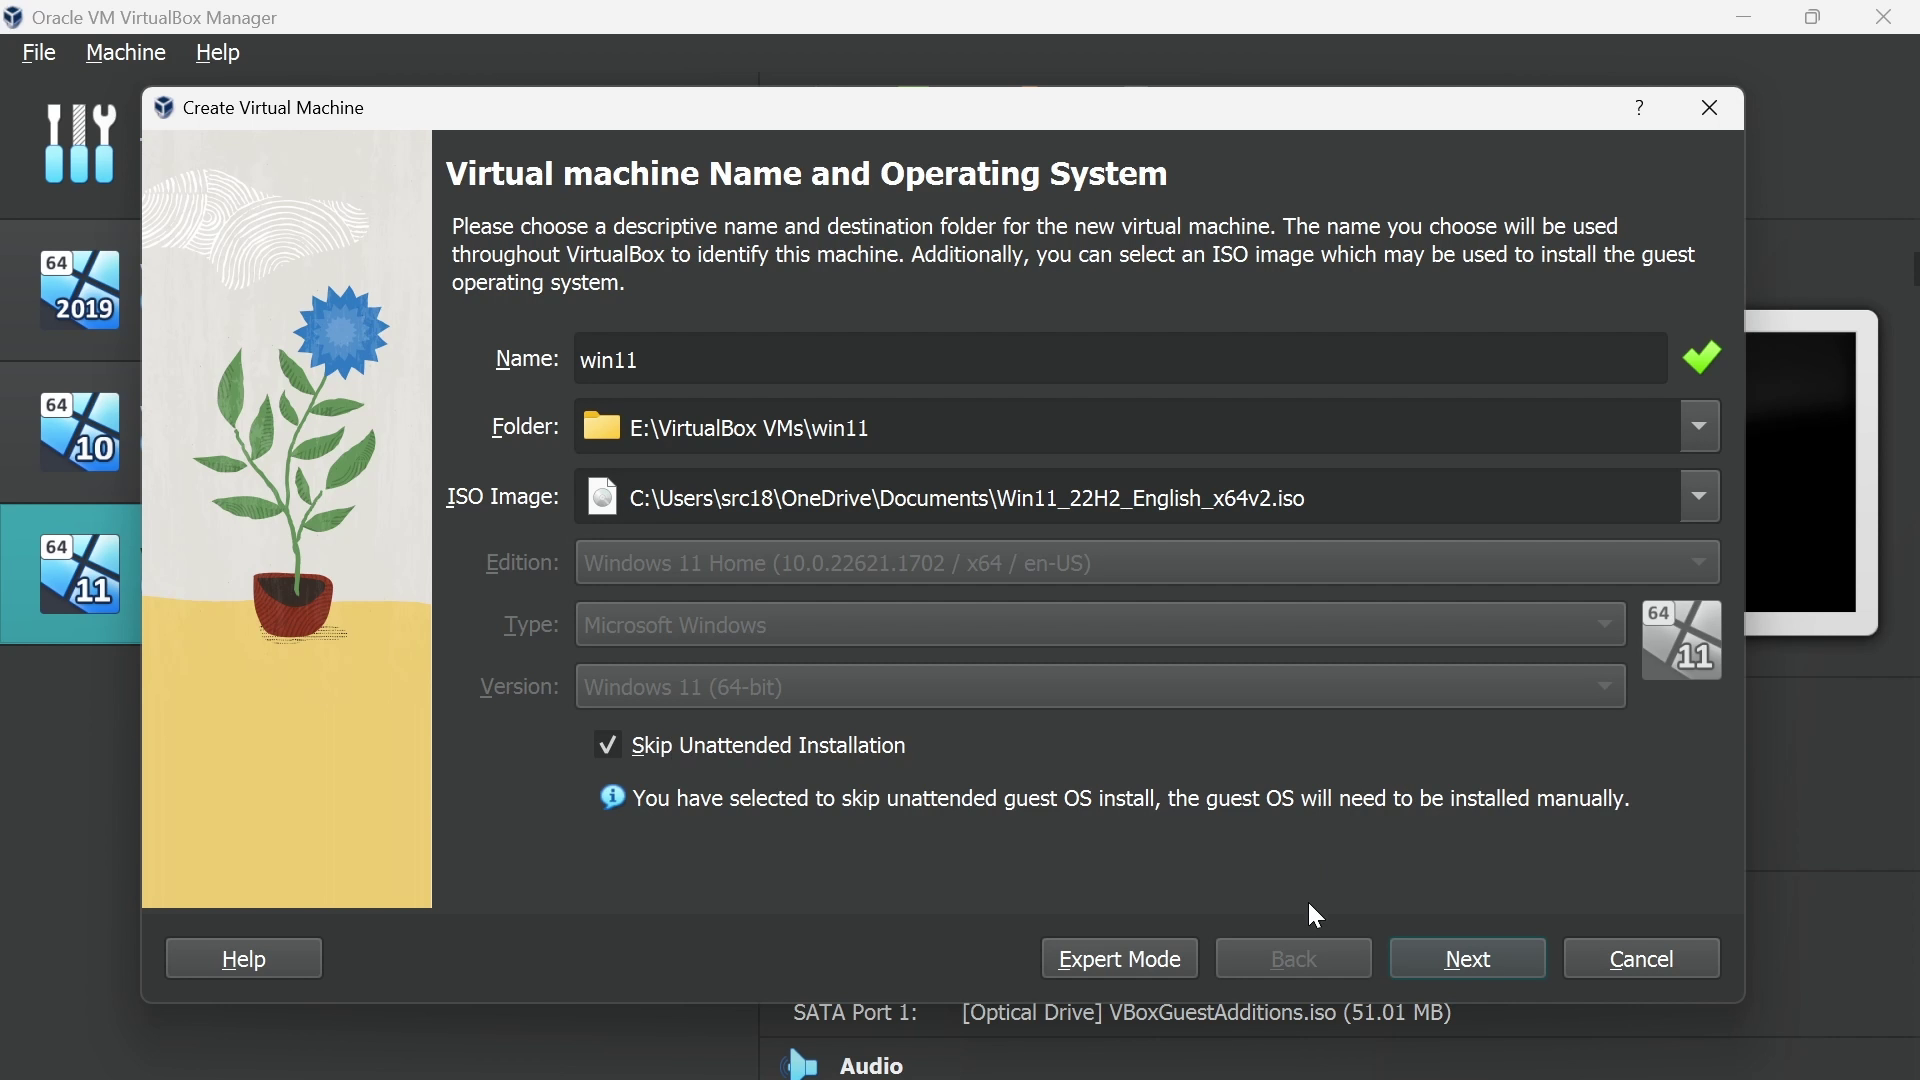Click the Next button

coord(1467,959)
